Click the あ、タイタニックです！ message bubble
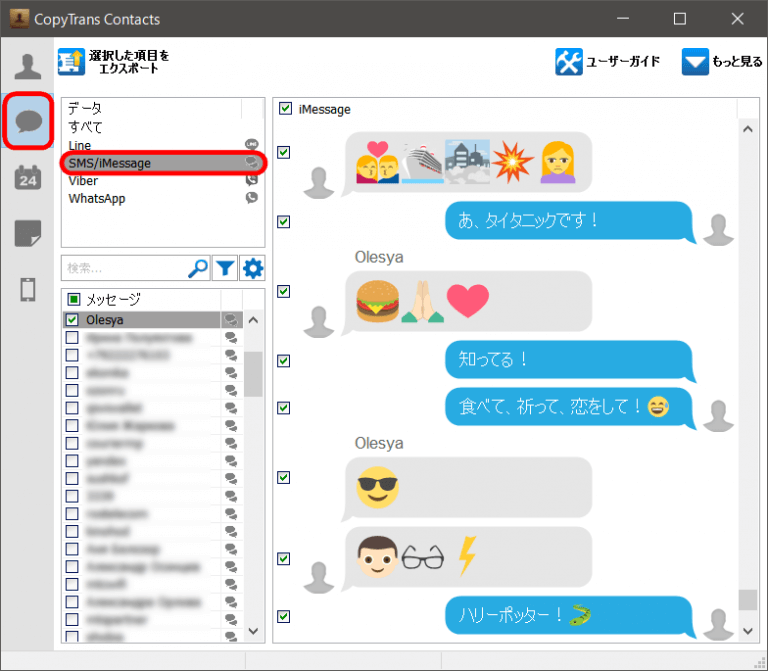Viewport: 768px width, 671px height. 570,222
